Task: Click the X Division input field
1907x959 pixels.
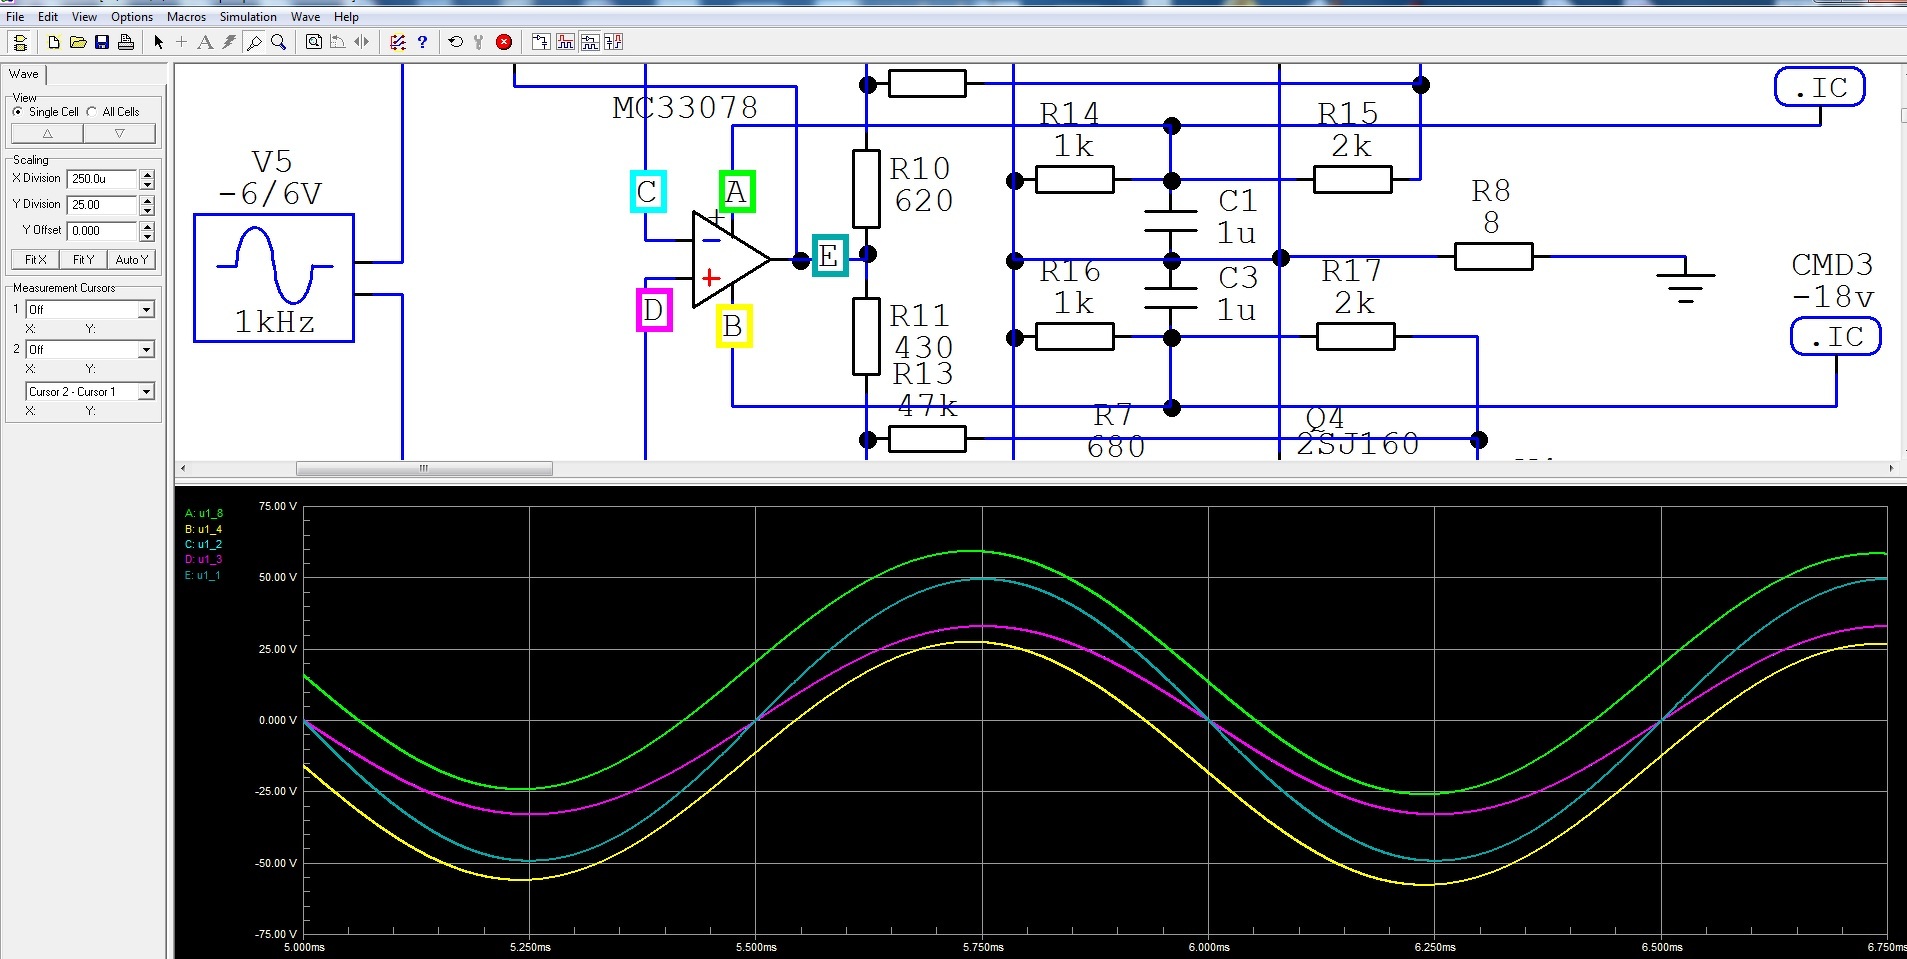Action: (102, 179)
